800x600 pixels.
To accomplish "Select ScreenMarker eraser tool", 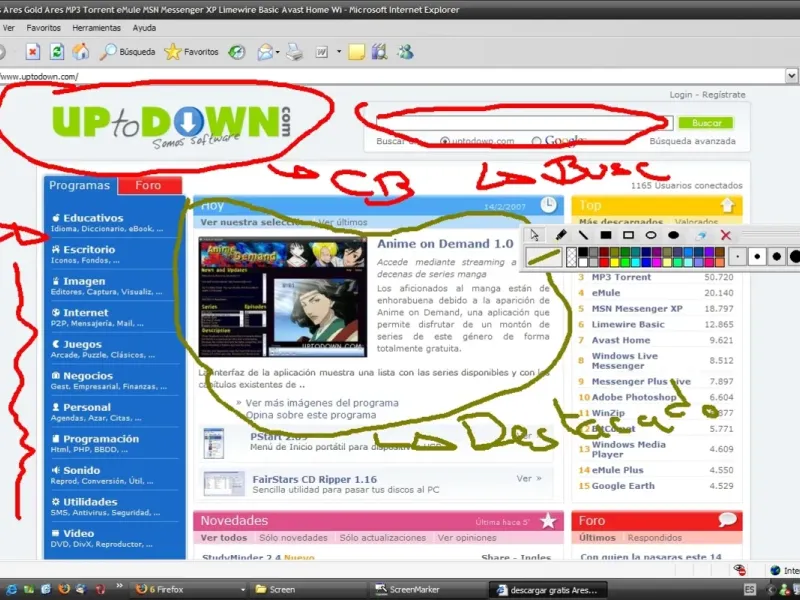I will [x=701, y=235].
